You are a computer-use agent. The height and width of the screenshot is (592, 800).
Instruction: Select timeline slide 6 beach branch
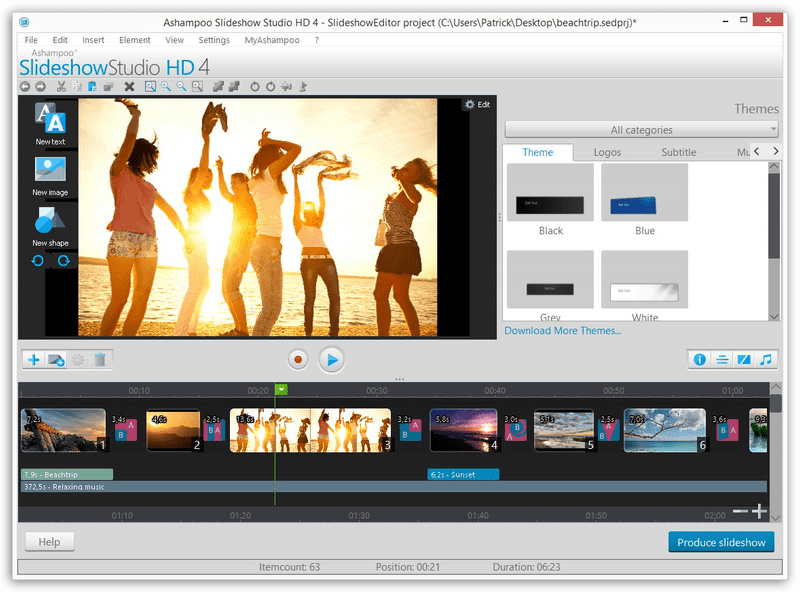click(665, 430)
